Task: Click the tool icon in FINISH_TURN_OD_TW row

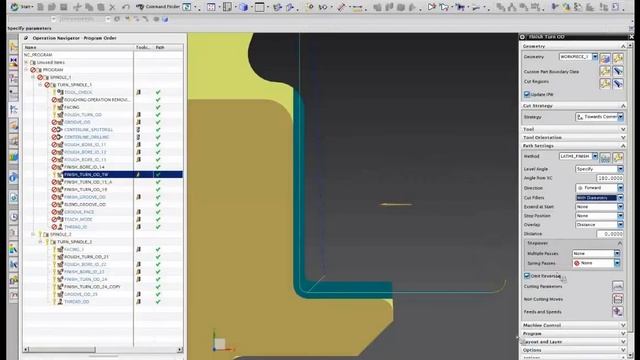Action: [x=138, y=174]
